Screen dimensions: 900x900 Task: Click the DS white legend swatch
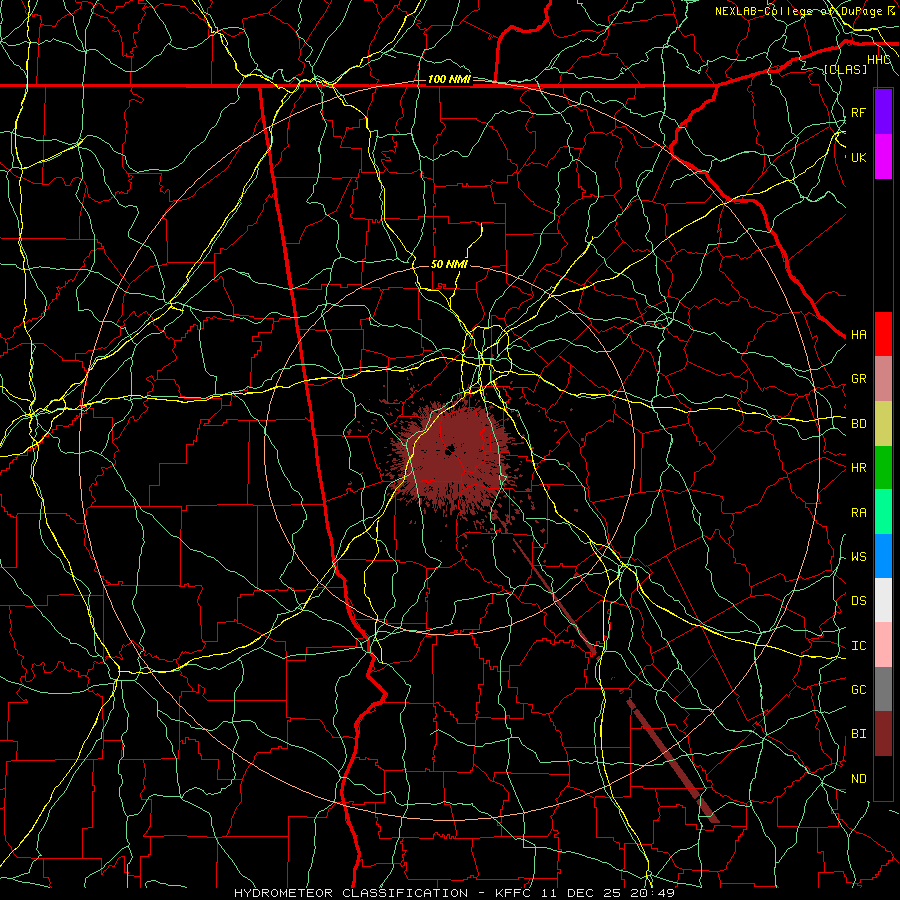(x=883, y=600)
